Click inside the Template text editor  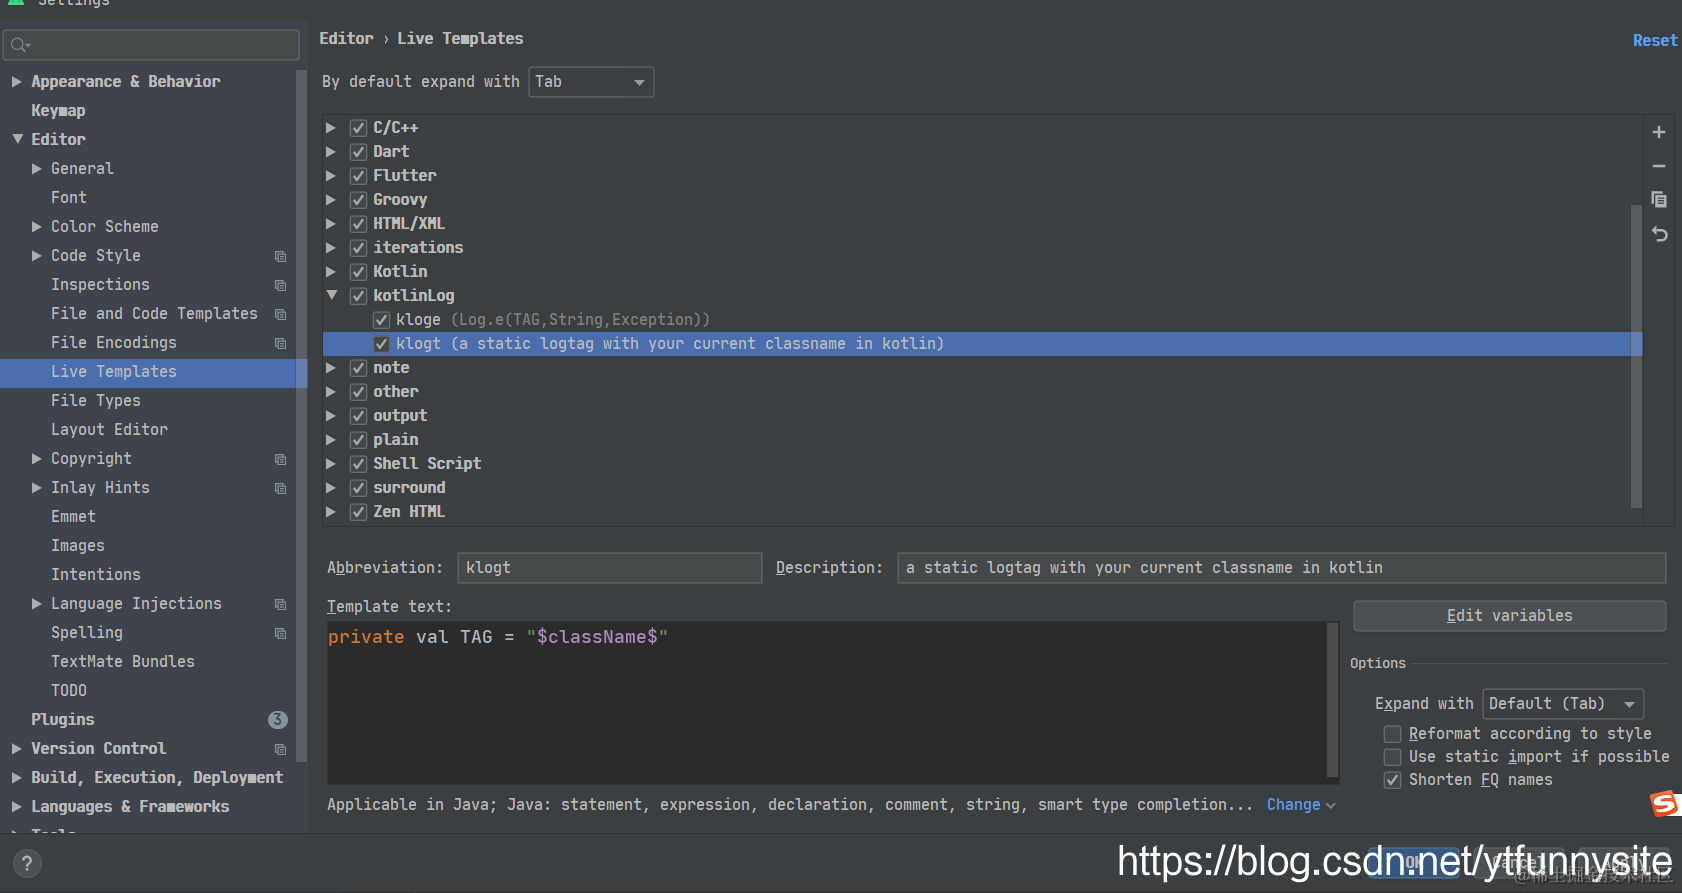tap(827, 703)
